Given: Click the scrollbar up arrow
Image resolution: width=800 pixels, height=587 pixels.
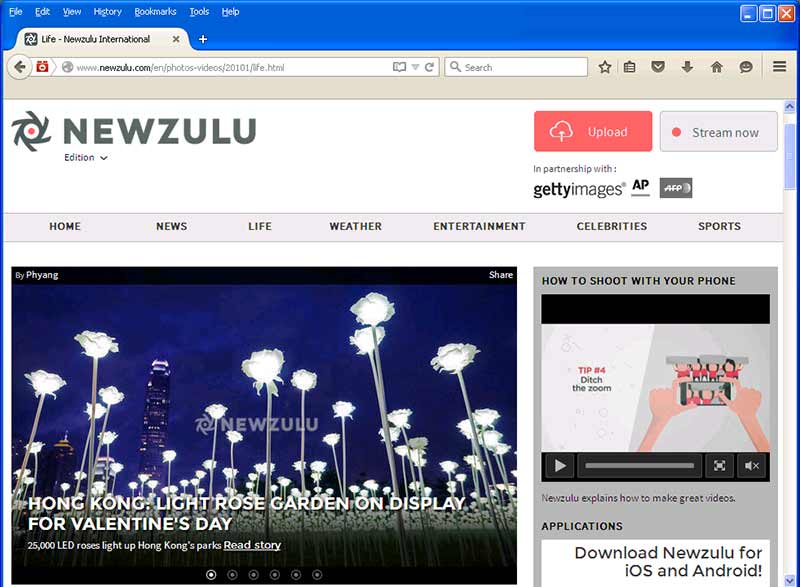Looking at the screenshot, I should [789, 106].
